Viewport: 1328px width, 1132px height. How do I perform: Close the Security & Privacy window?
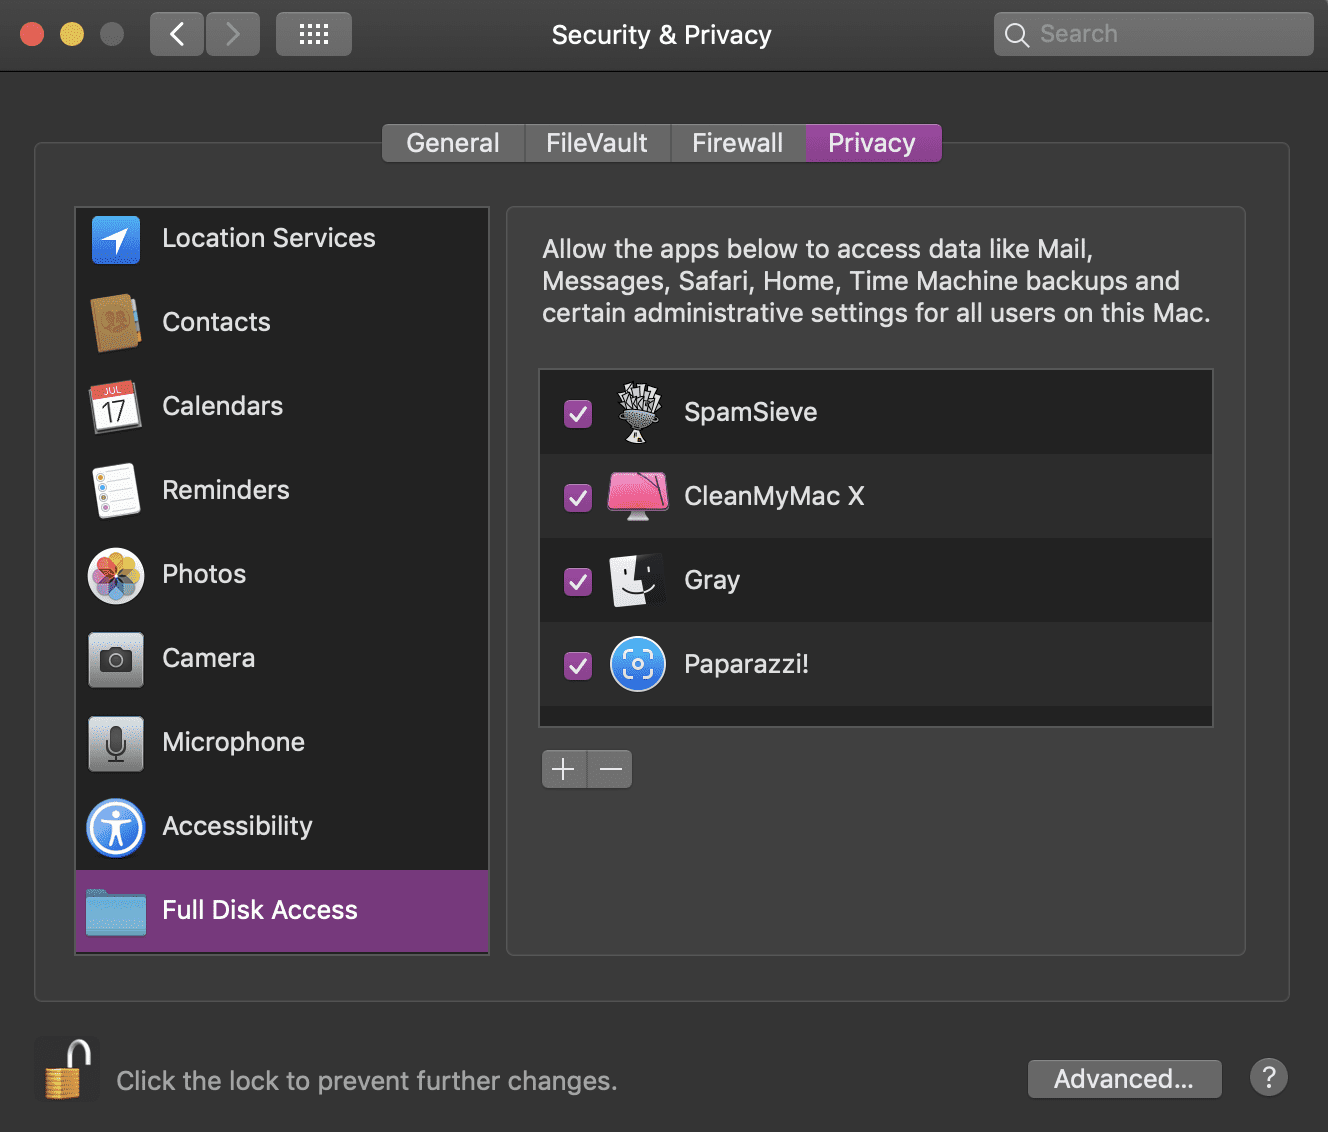coord(32,34)
